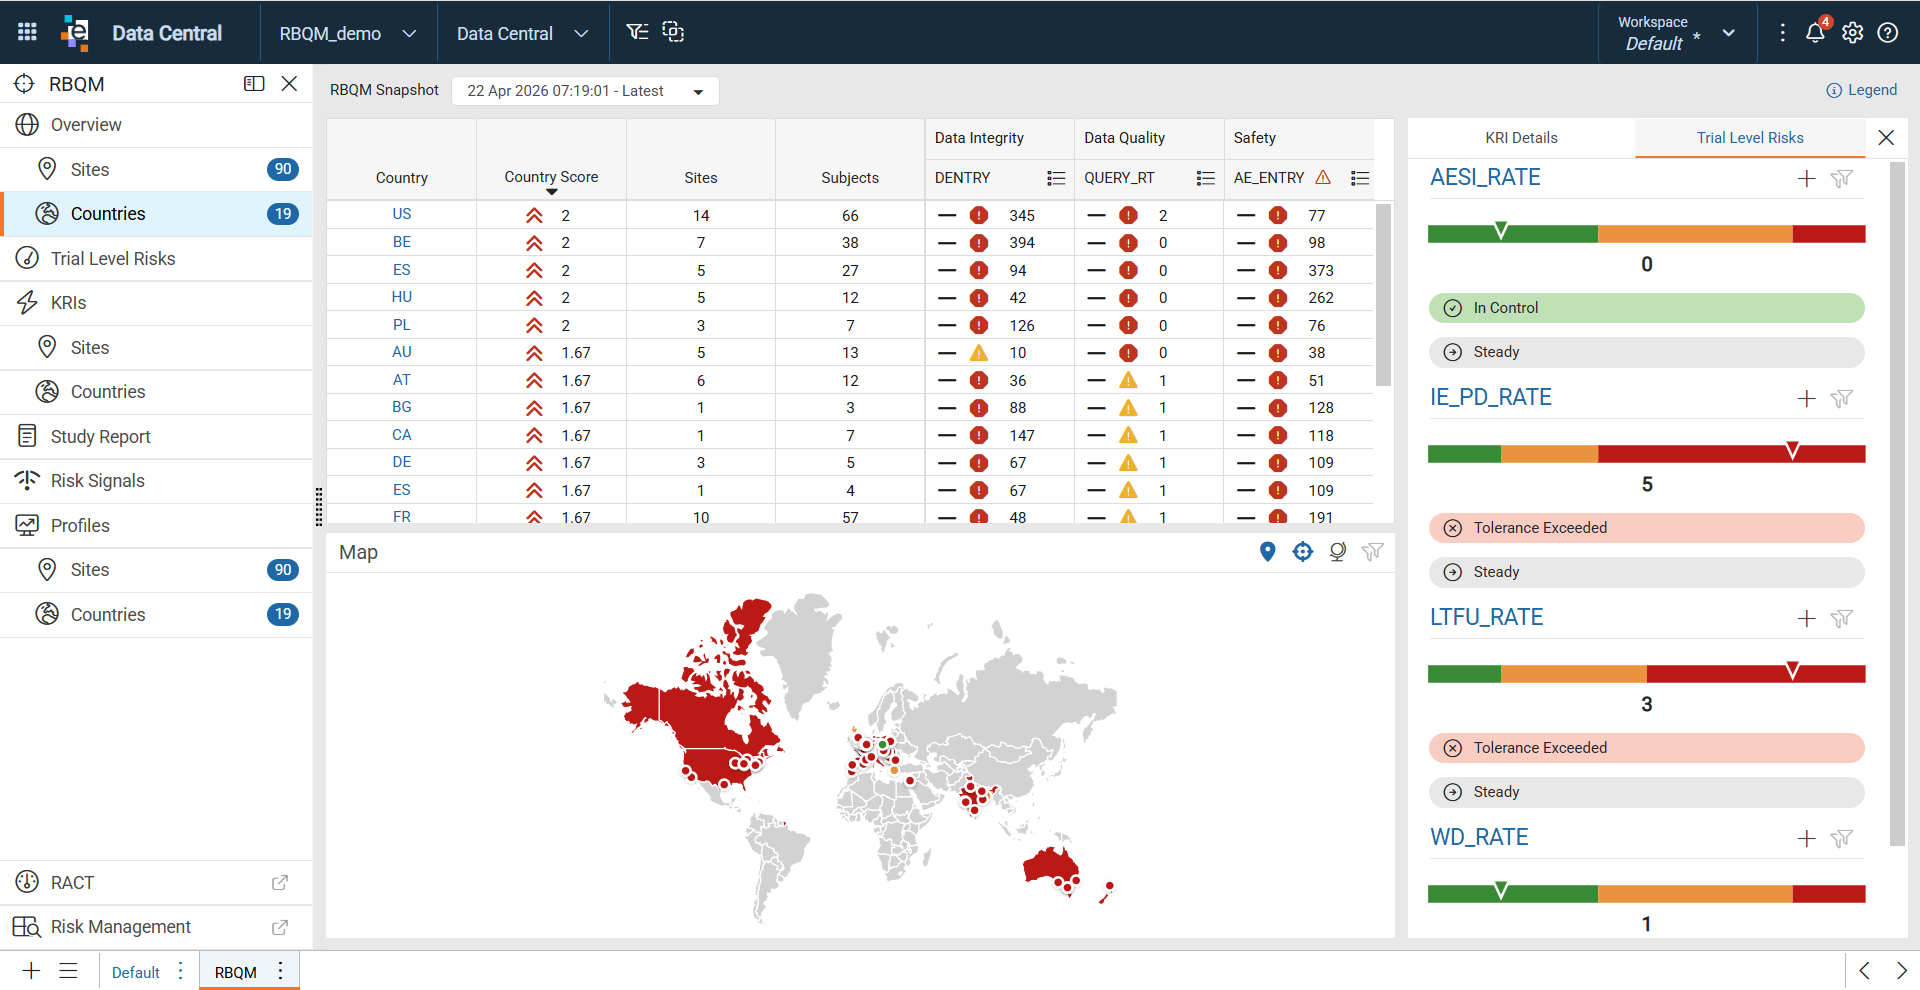The height and width of the screenshot is (990, 1920).
Task: Toggle the RBQM sidebar panel layout icon
Action: pos(254,84)
